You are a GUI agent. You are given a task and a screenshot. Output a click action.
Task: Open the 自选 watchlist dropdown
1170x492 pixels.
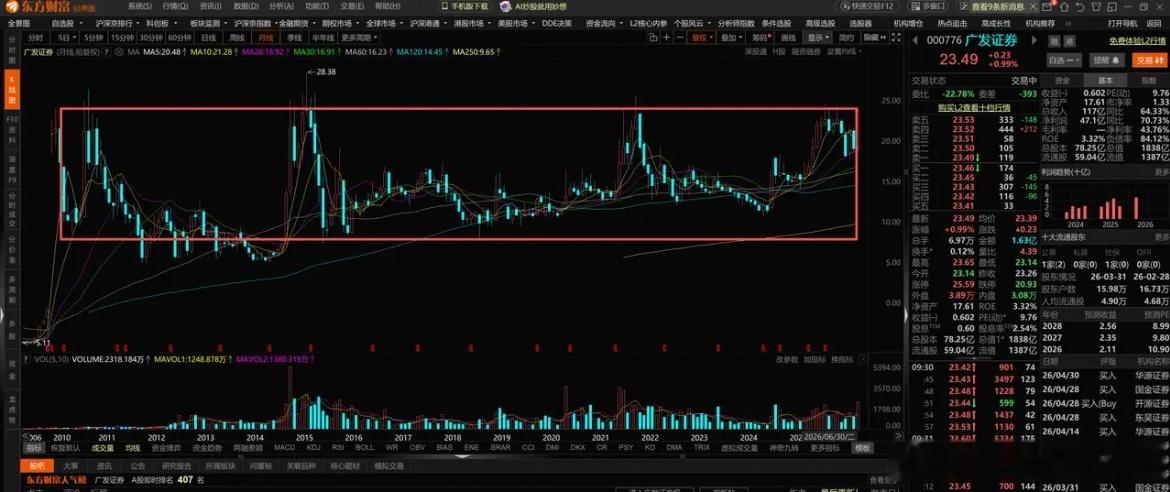pyautogui.click(x=1065, y=60)
